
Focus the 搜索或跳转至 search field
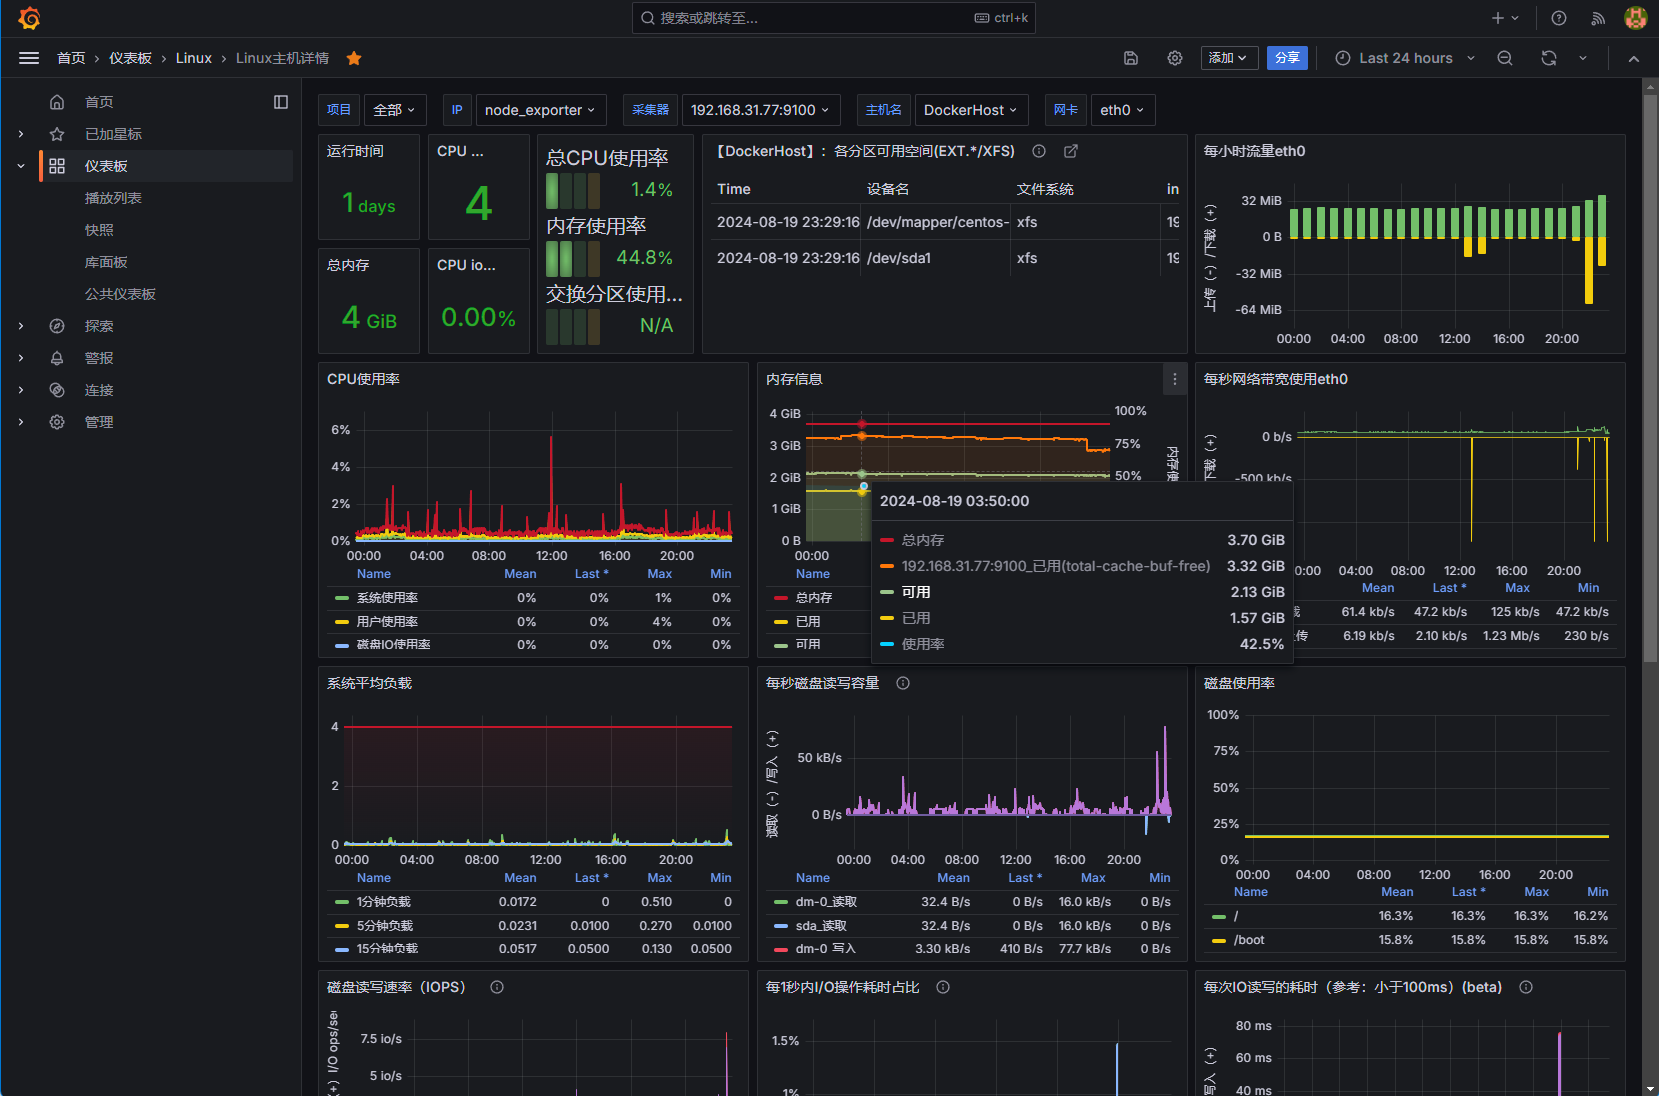pos(833,18)
